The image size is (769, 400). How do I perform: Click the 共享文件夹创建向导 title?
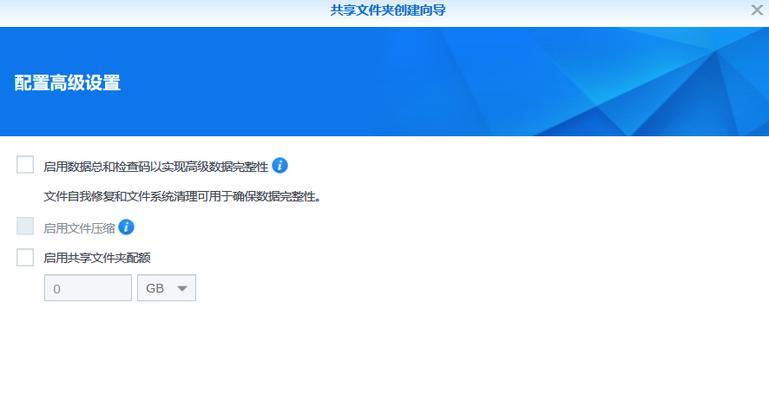pos(387,10)
